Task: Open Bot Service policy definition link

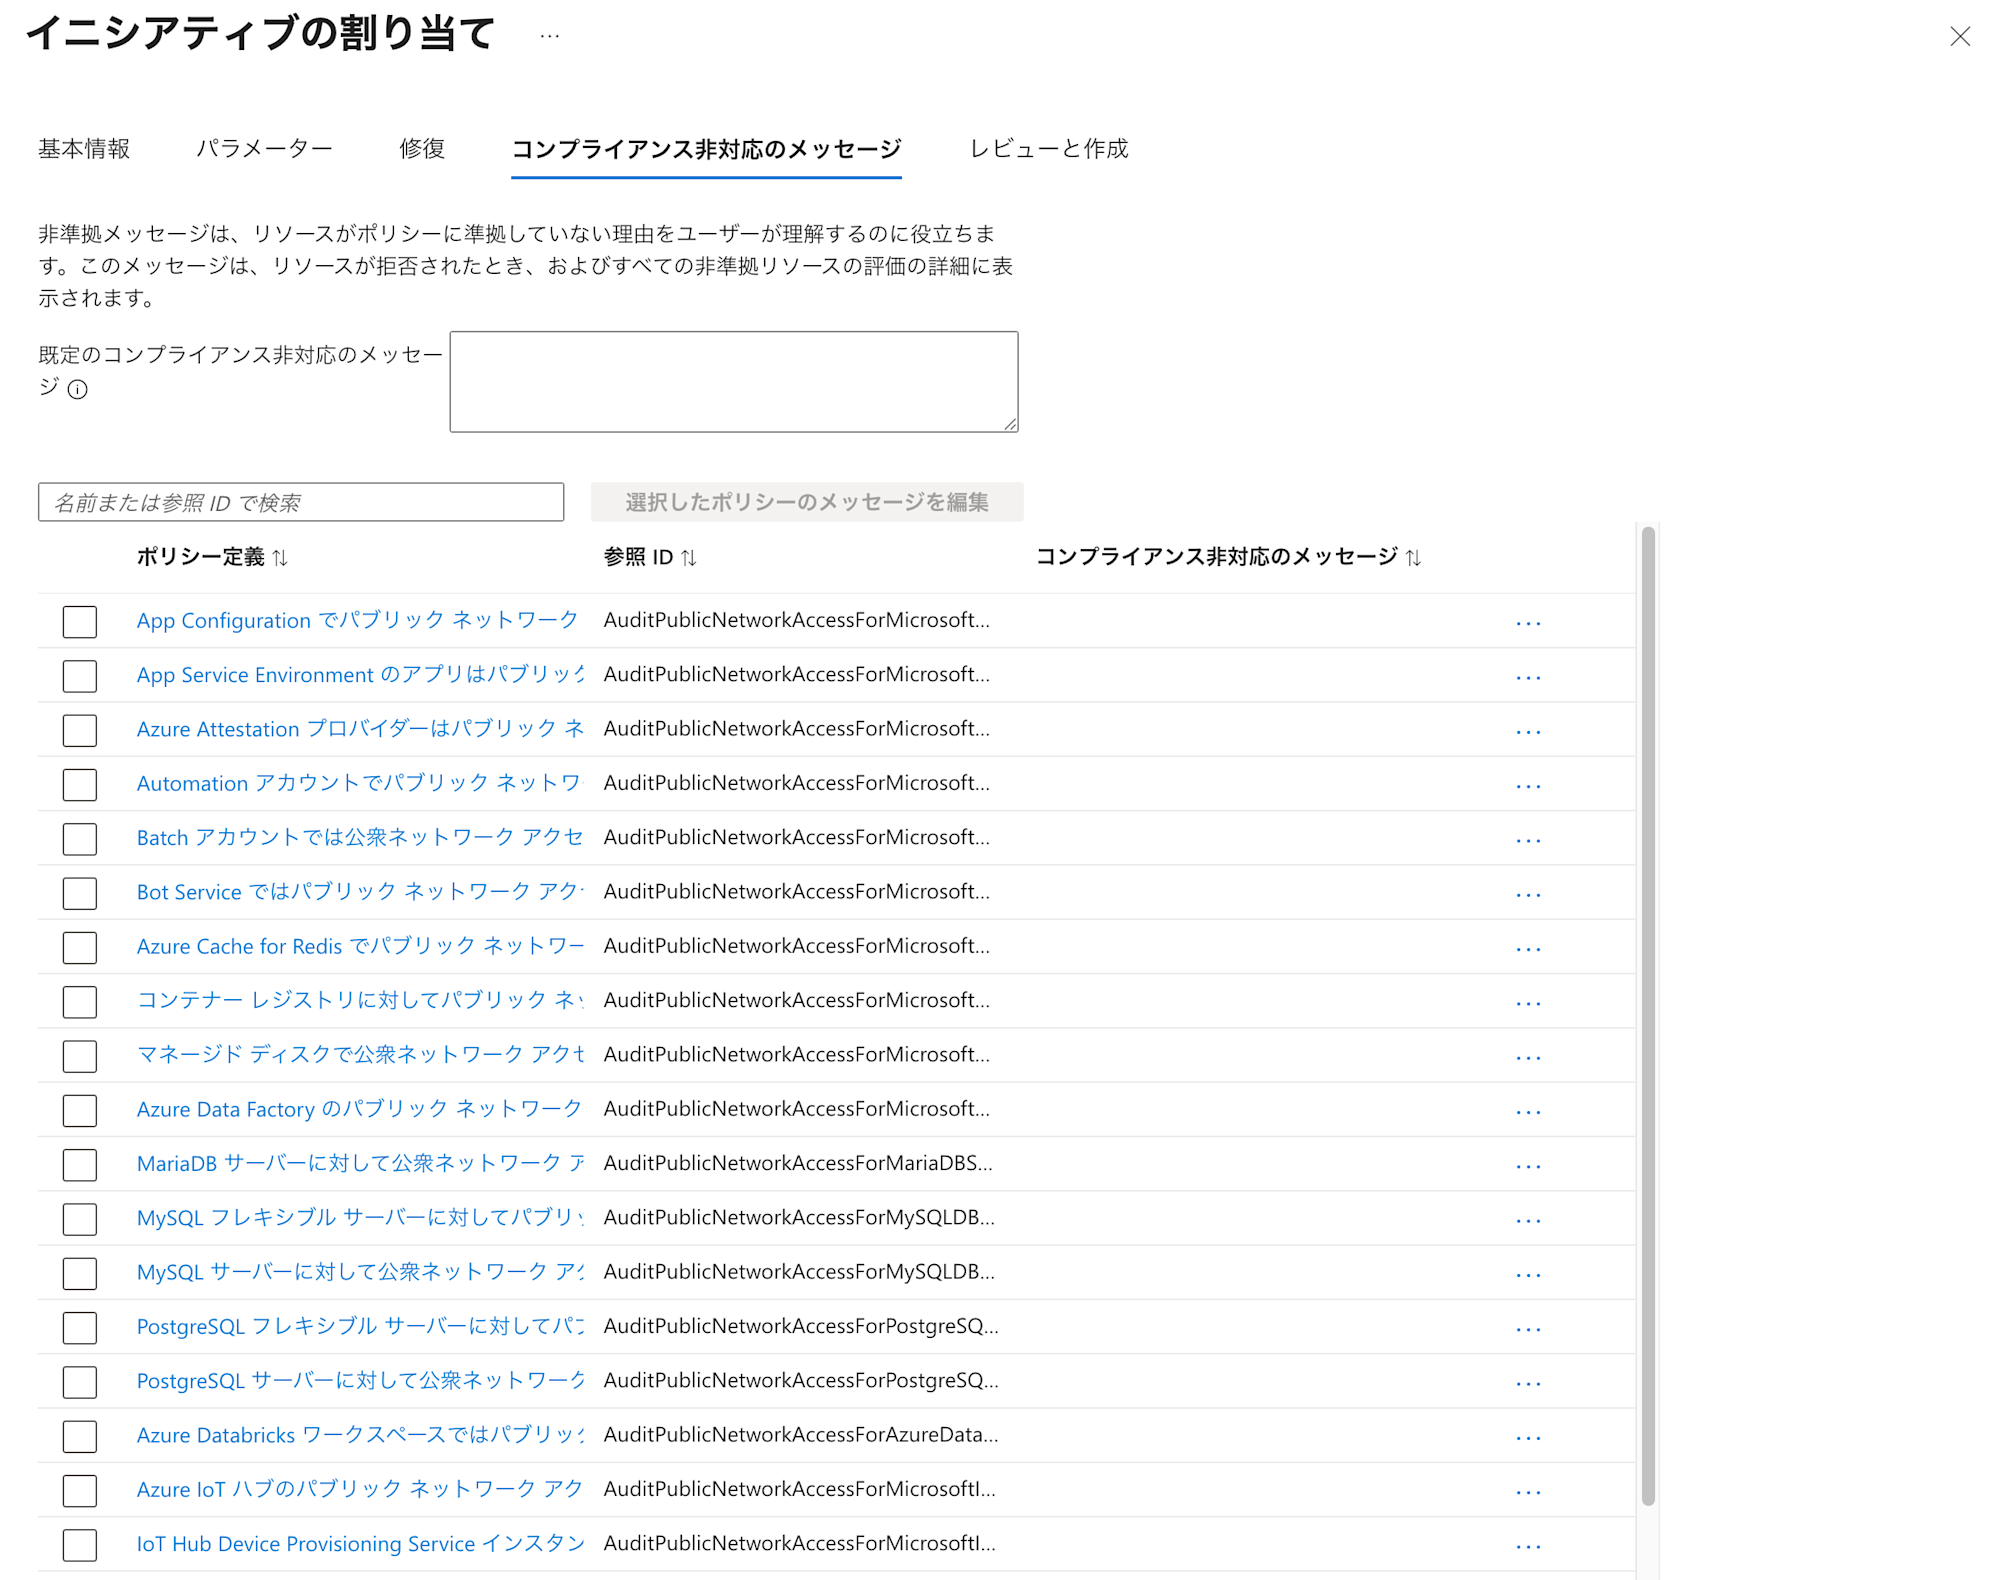Action: (360, 892)
